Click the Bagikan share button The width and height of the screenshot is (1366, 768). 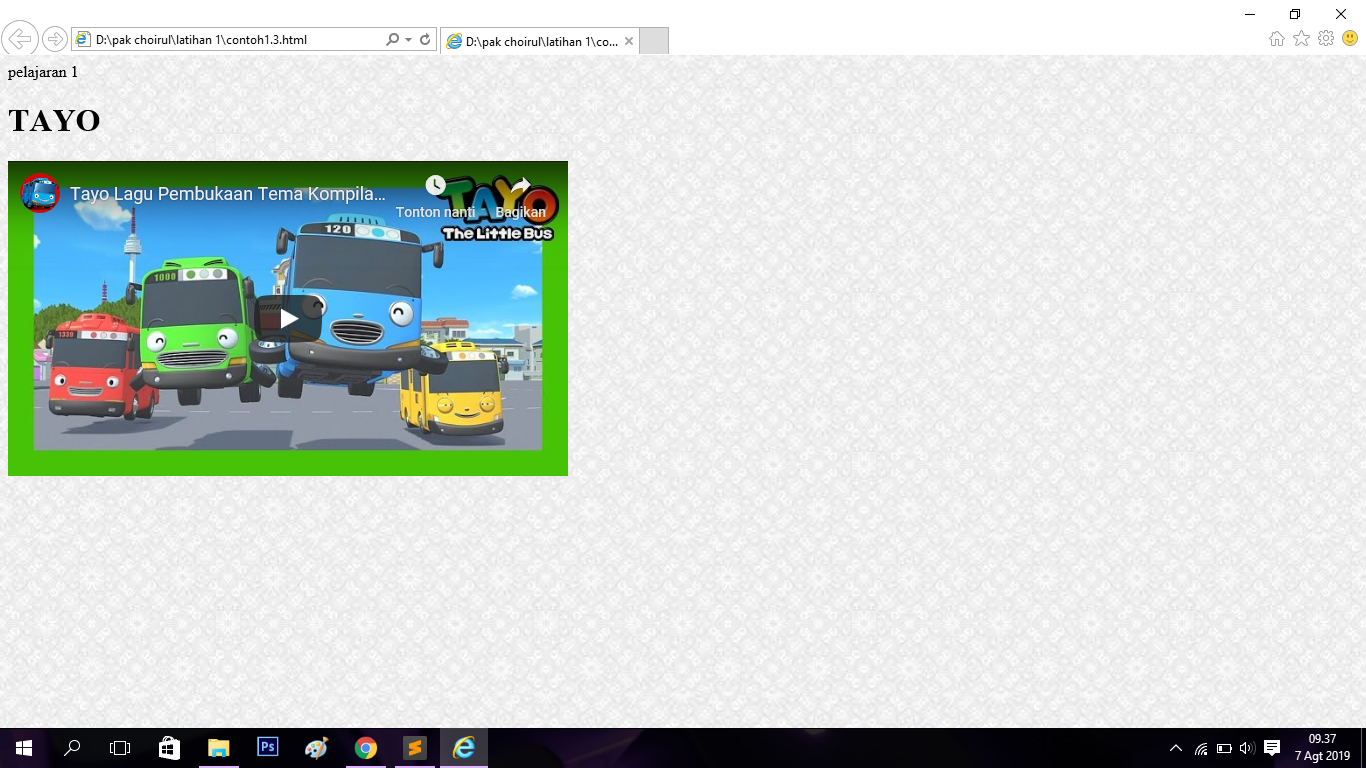click(x=521, y=186)
